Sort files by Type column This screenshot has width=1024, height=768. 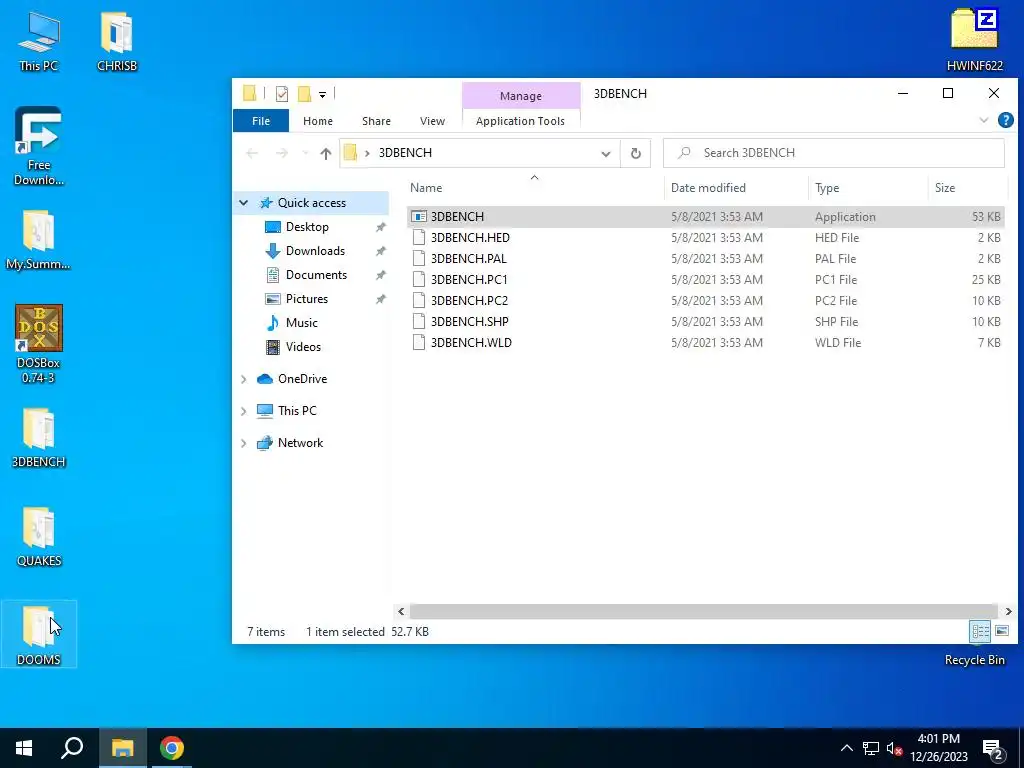coord(868,187)
